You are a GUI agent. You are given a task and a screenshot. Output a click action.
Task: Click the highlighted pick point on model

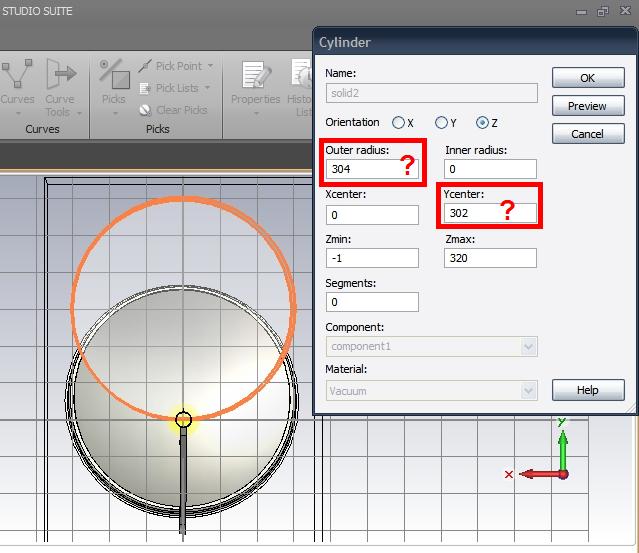pyautogui.click(x=183, y=419)
